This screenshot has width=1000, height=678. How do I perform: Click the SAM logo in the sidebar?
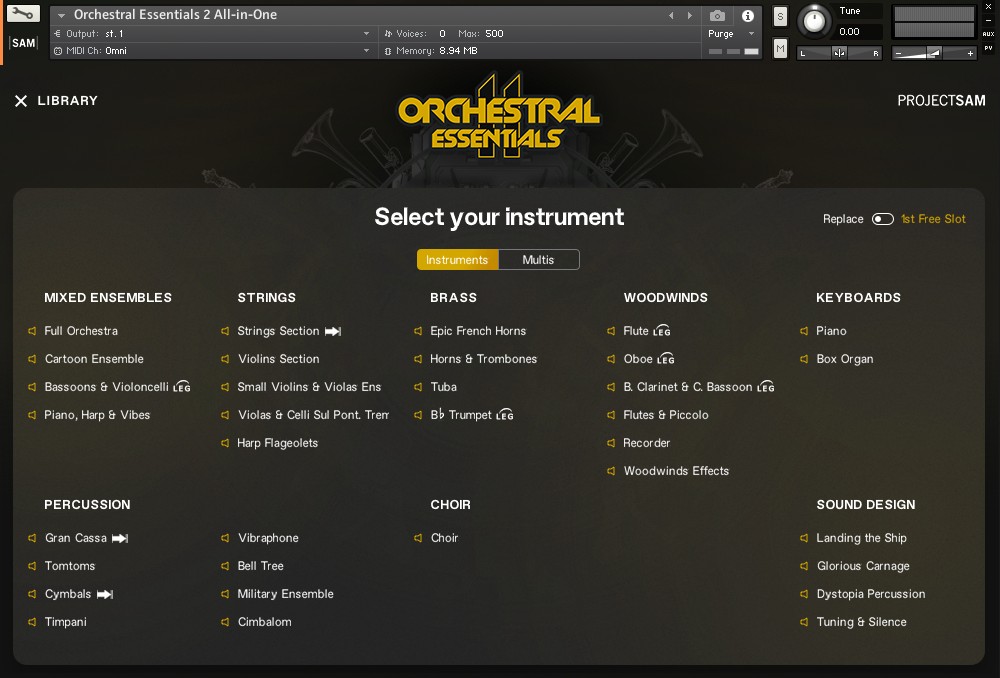click(23, 43)
